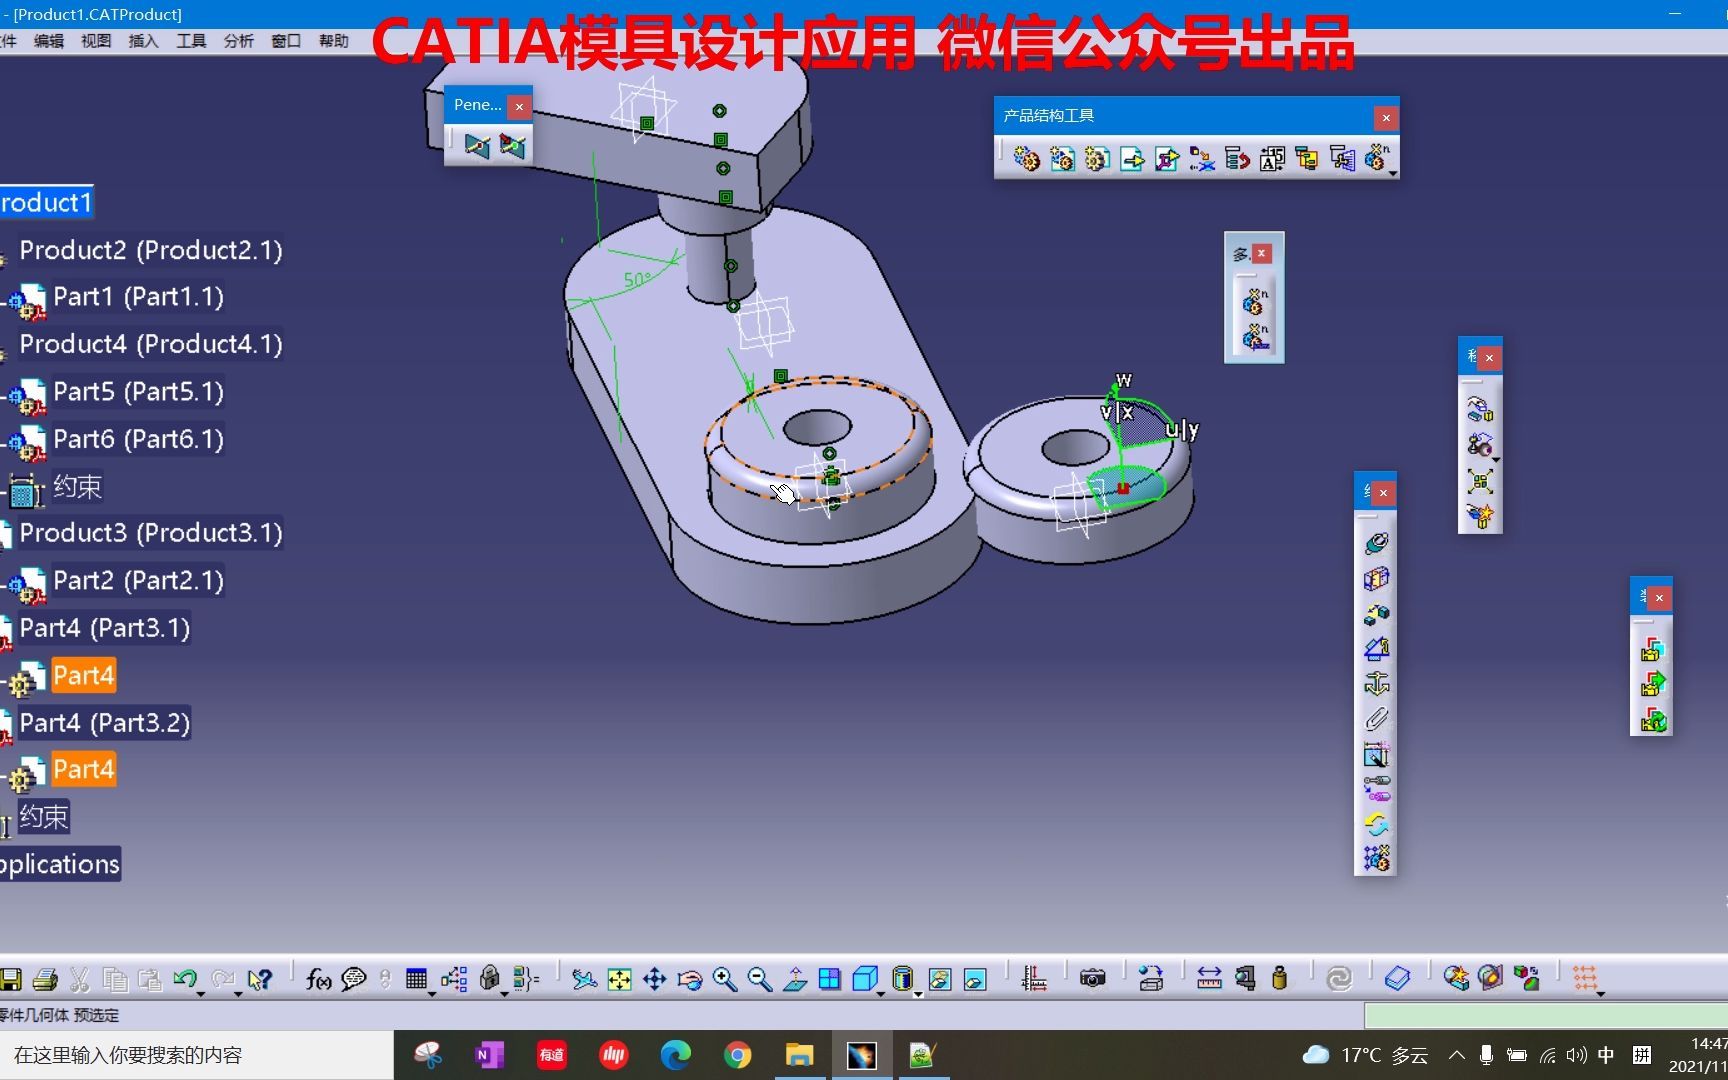Viewport: 1728px width, 1080px height.
Task: Expand the Design Table flyout arrow
Action: 432,993
